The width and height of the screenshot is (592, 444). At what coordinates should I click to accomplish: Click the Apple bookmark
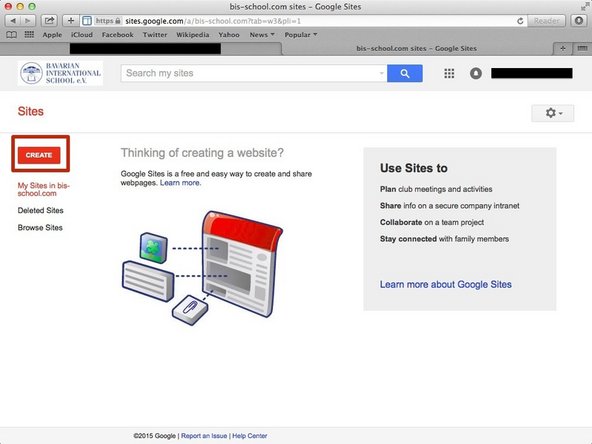click(x=52, y=35)
